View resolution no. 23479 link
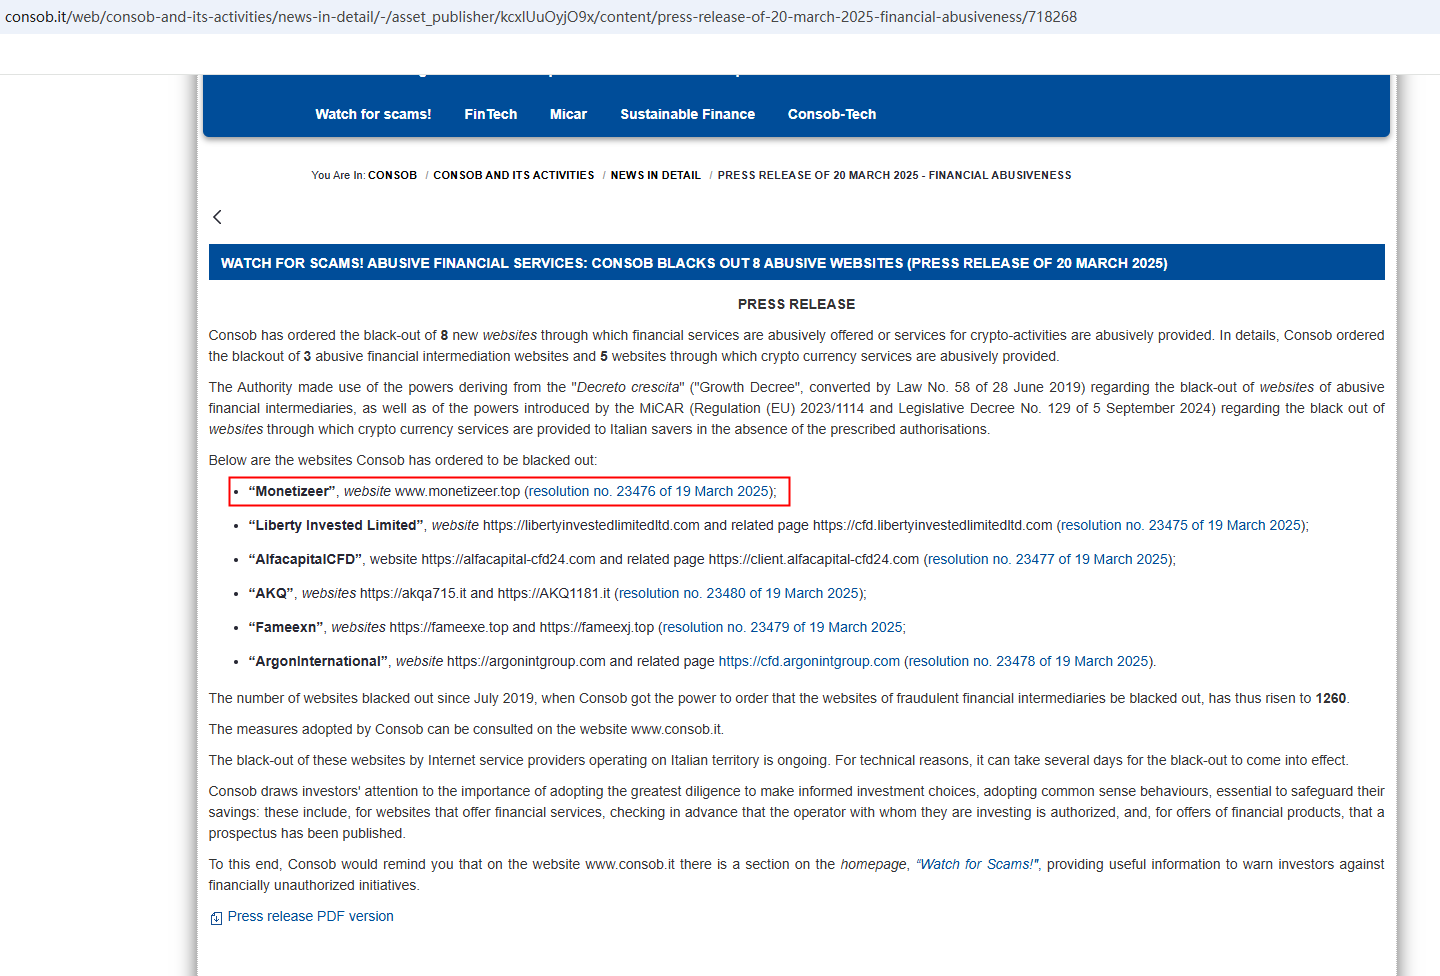Screen dimensions: 1440x976 tap(783, 627)
